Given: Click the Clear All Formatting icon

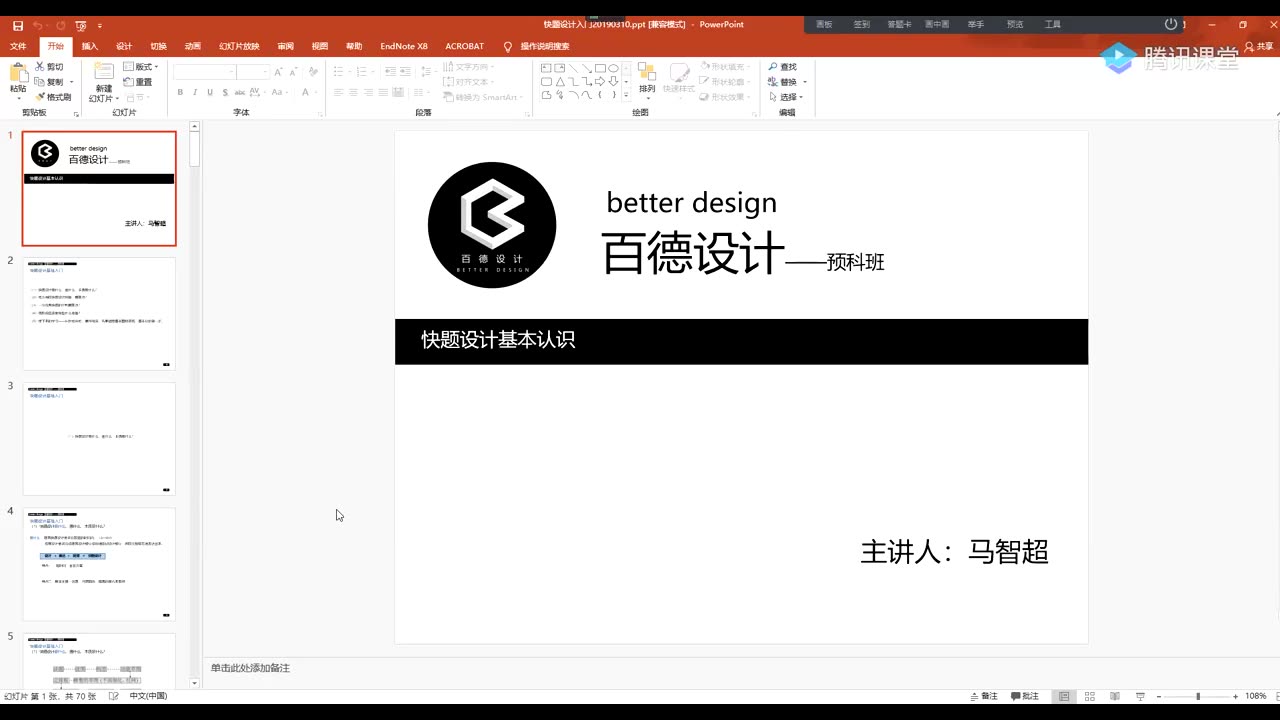Looking at the screenshot, I should pos(312,72).
